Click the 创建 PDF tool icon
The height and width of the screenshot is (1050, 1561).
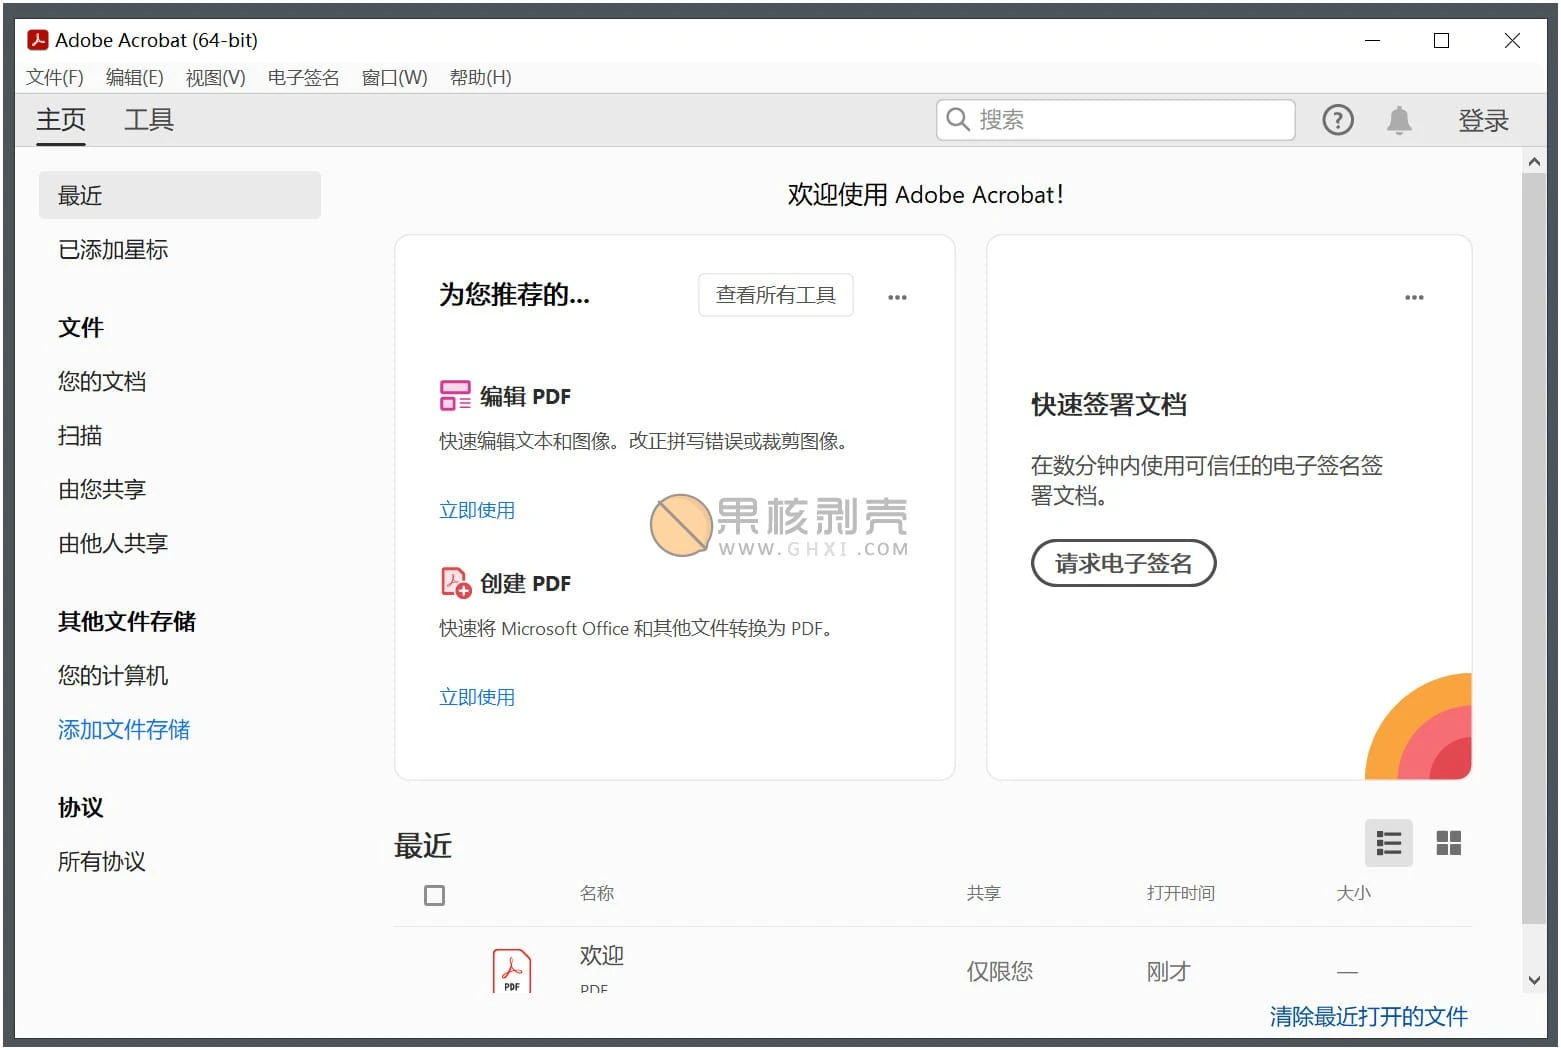coord(456,583)
